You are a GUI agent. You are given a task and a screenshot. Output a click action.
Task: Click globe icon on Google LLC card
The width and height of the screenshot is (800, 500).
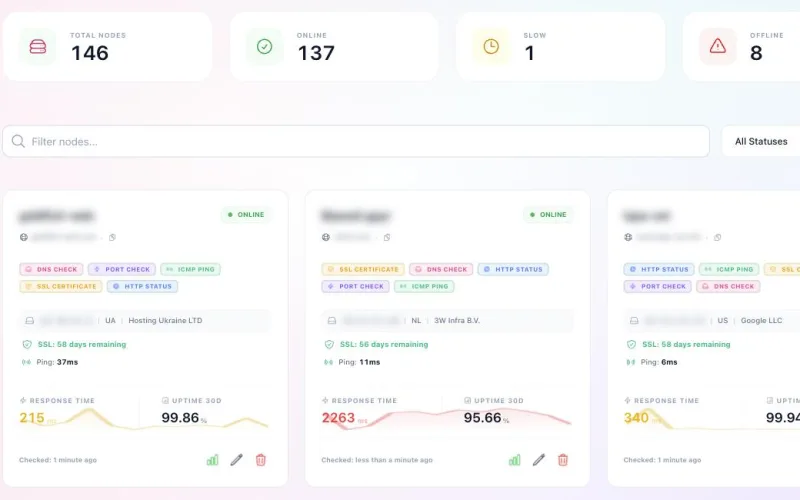[628, 237]
